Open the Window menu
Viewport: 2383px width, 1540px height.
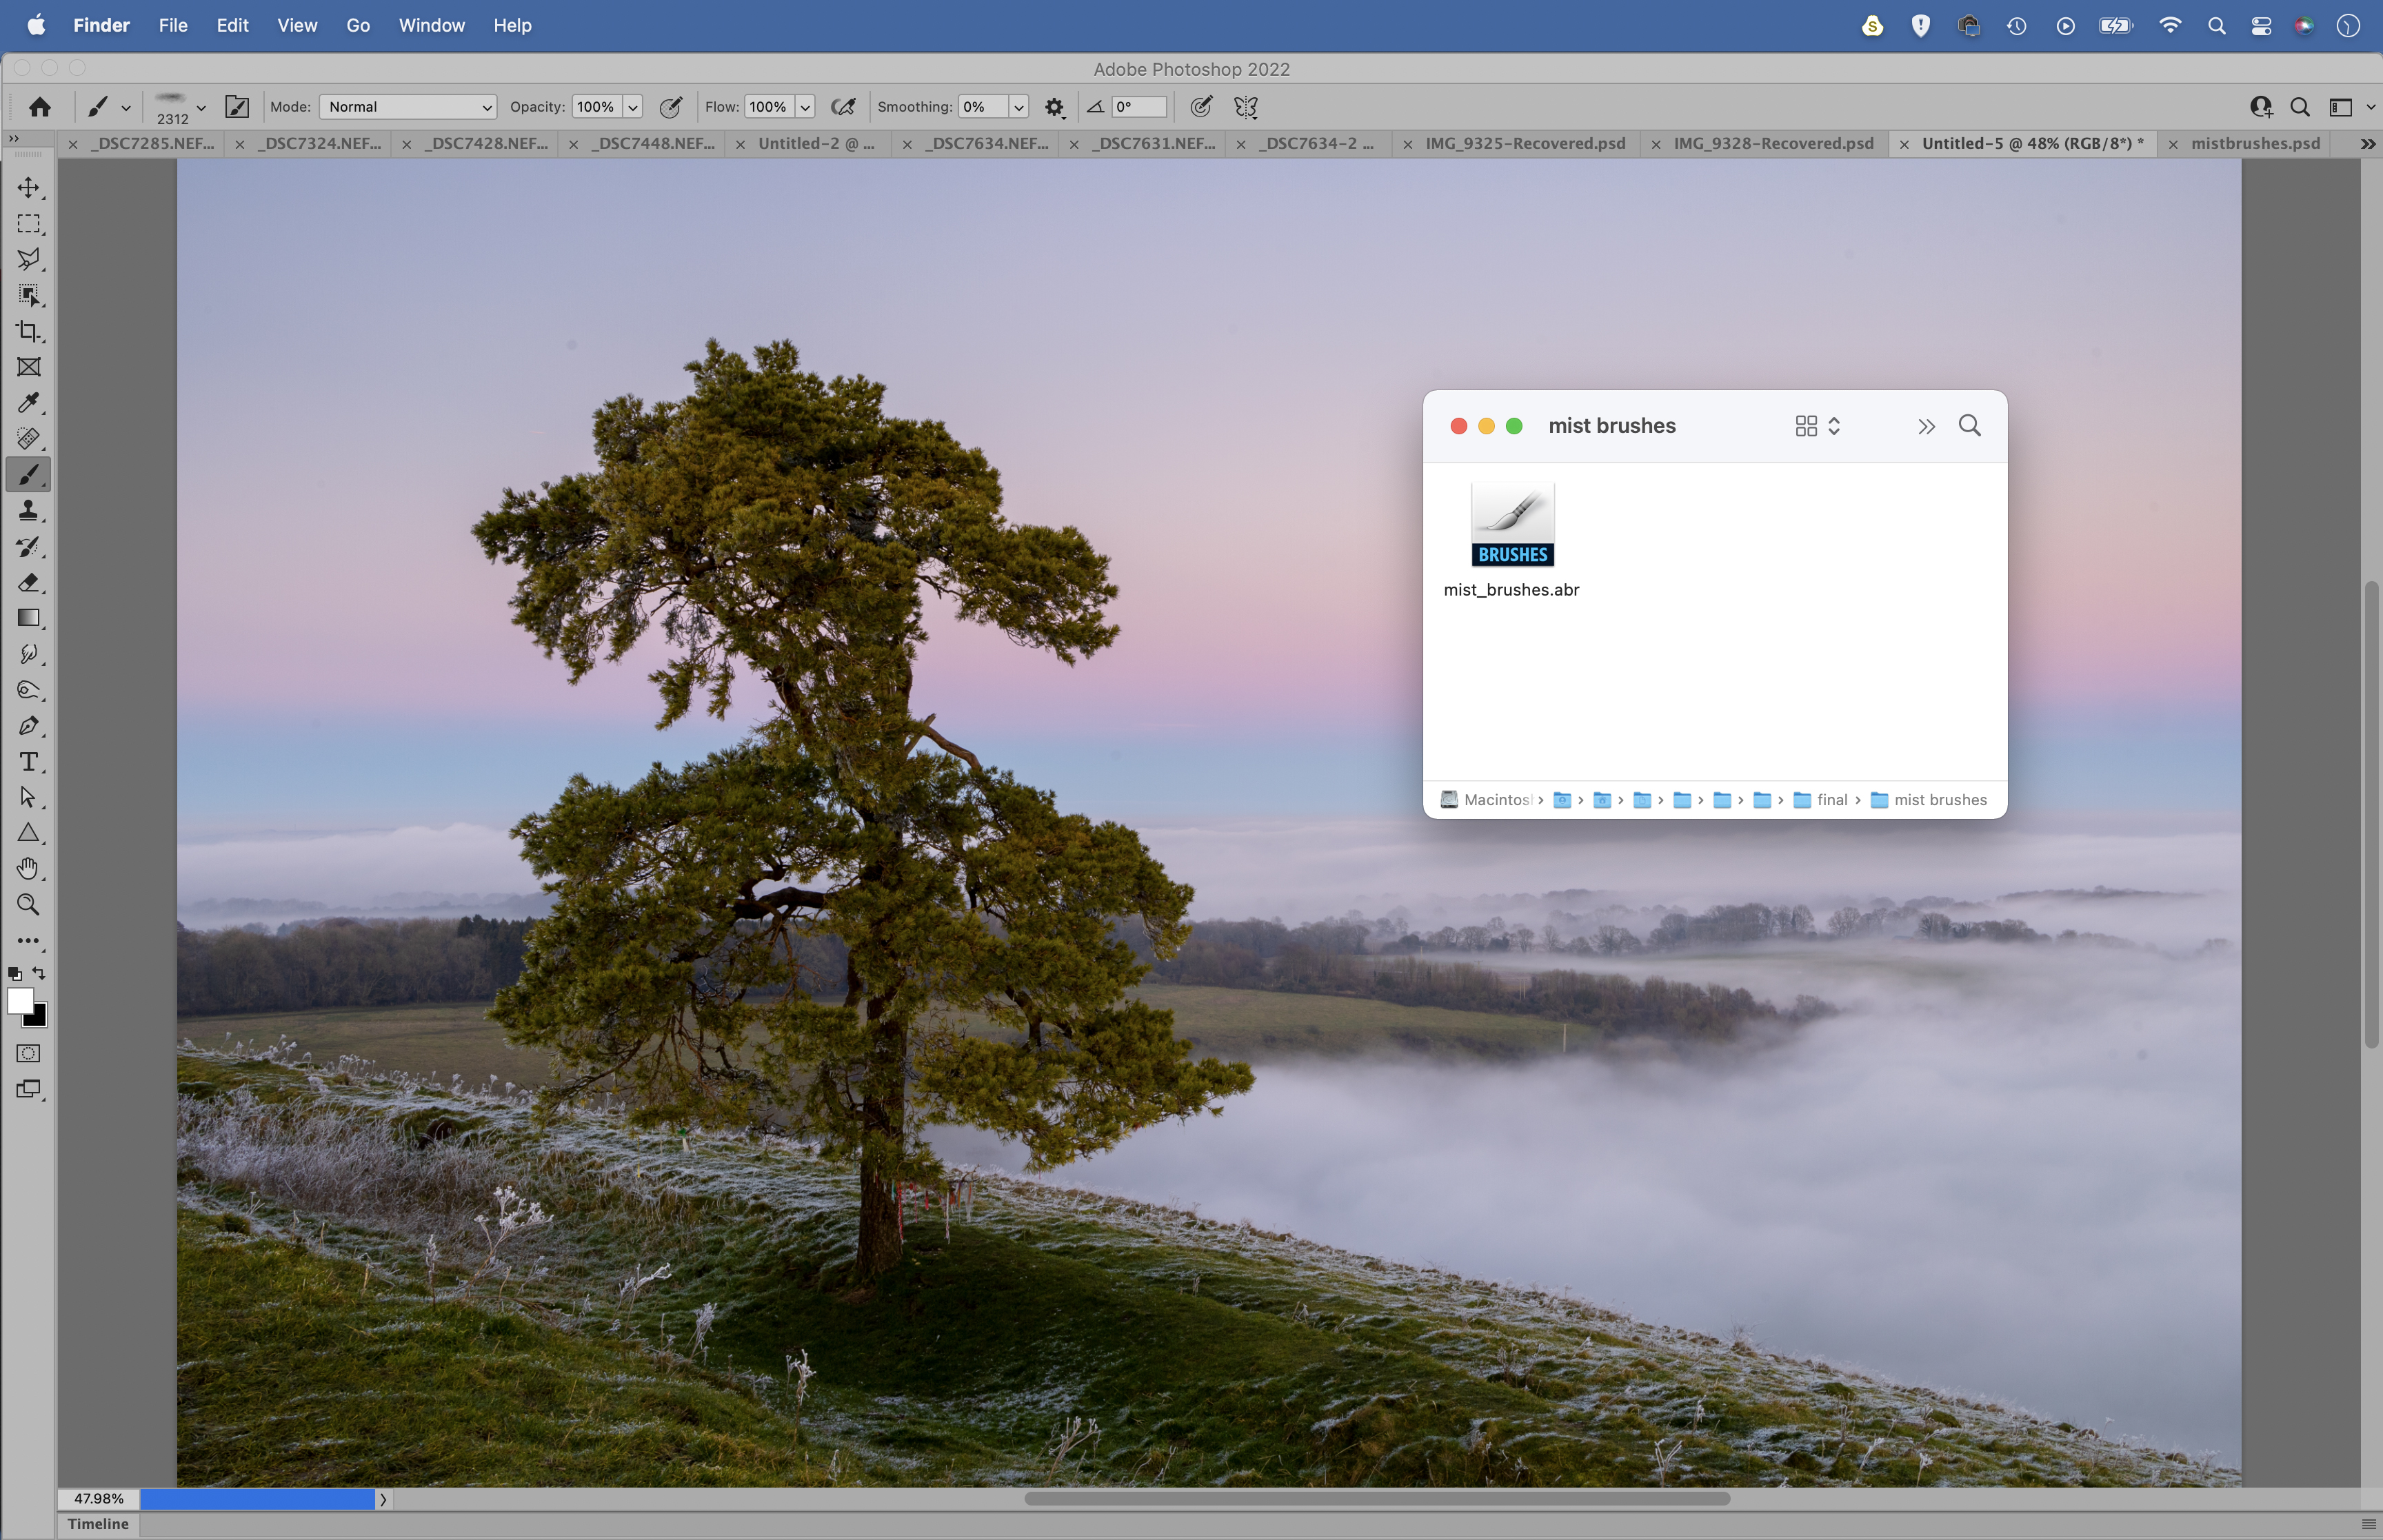(431, 25)
